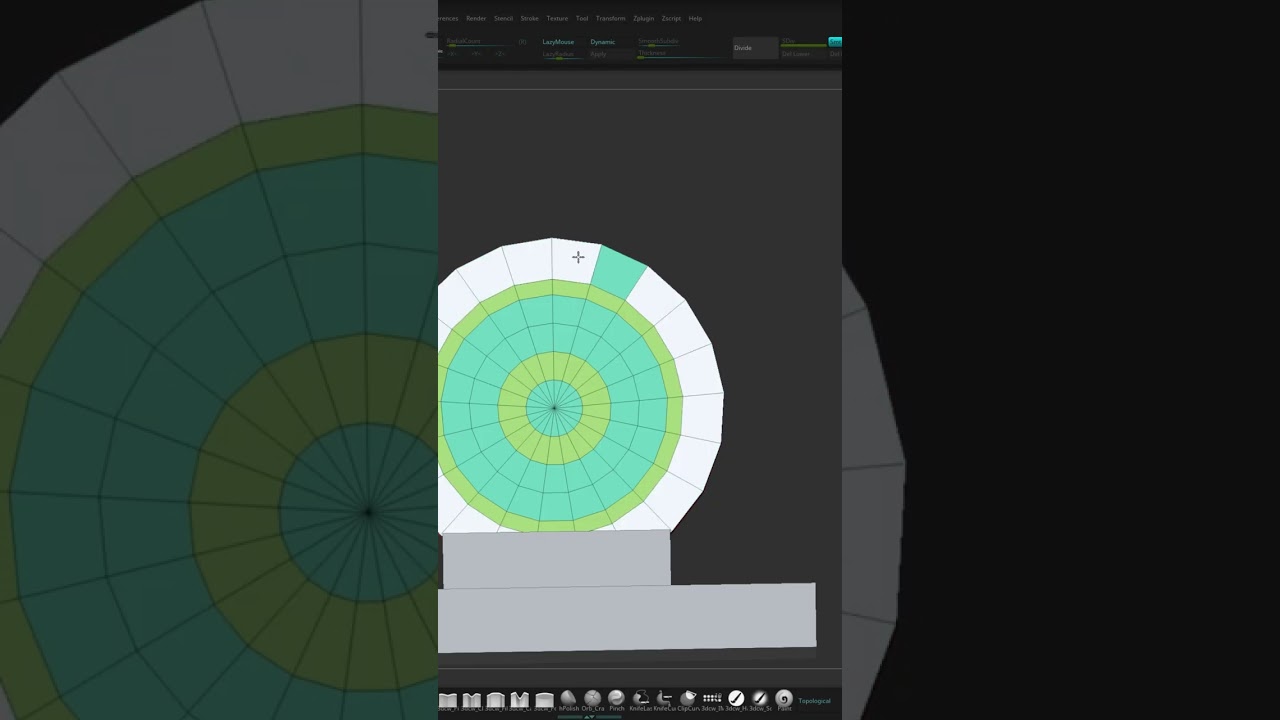Select the KnifeLasso brush
This screenshot has width=1280, height=720.
pyautogui.click(x=640, y=700)
